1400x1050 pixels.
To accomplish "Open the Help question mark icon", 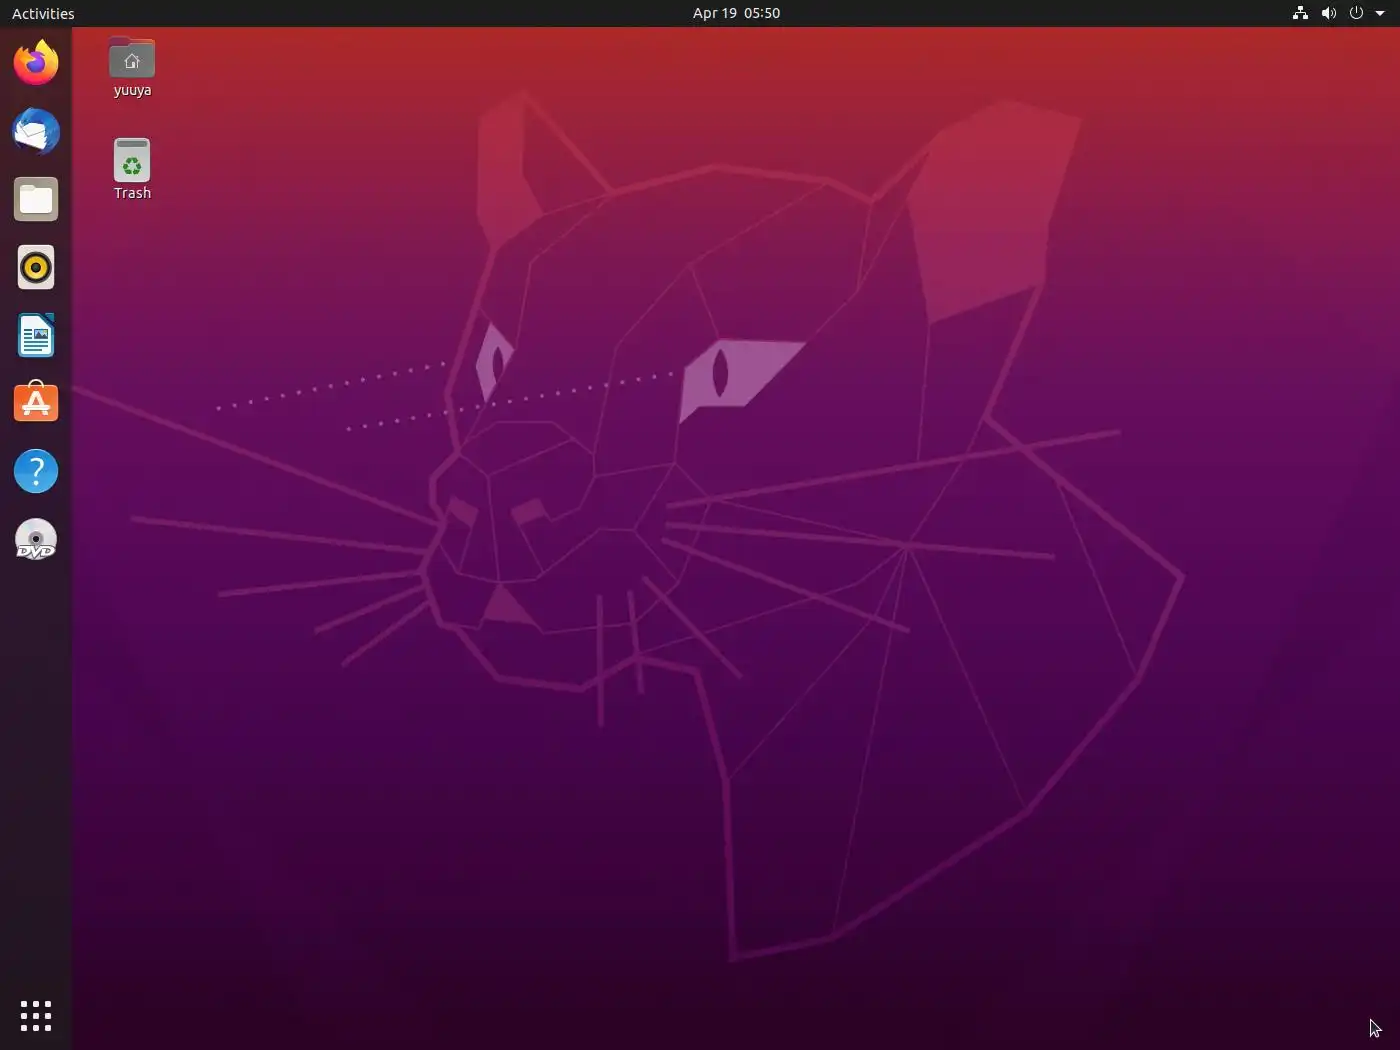I will (x=36, y=471).
